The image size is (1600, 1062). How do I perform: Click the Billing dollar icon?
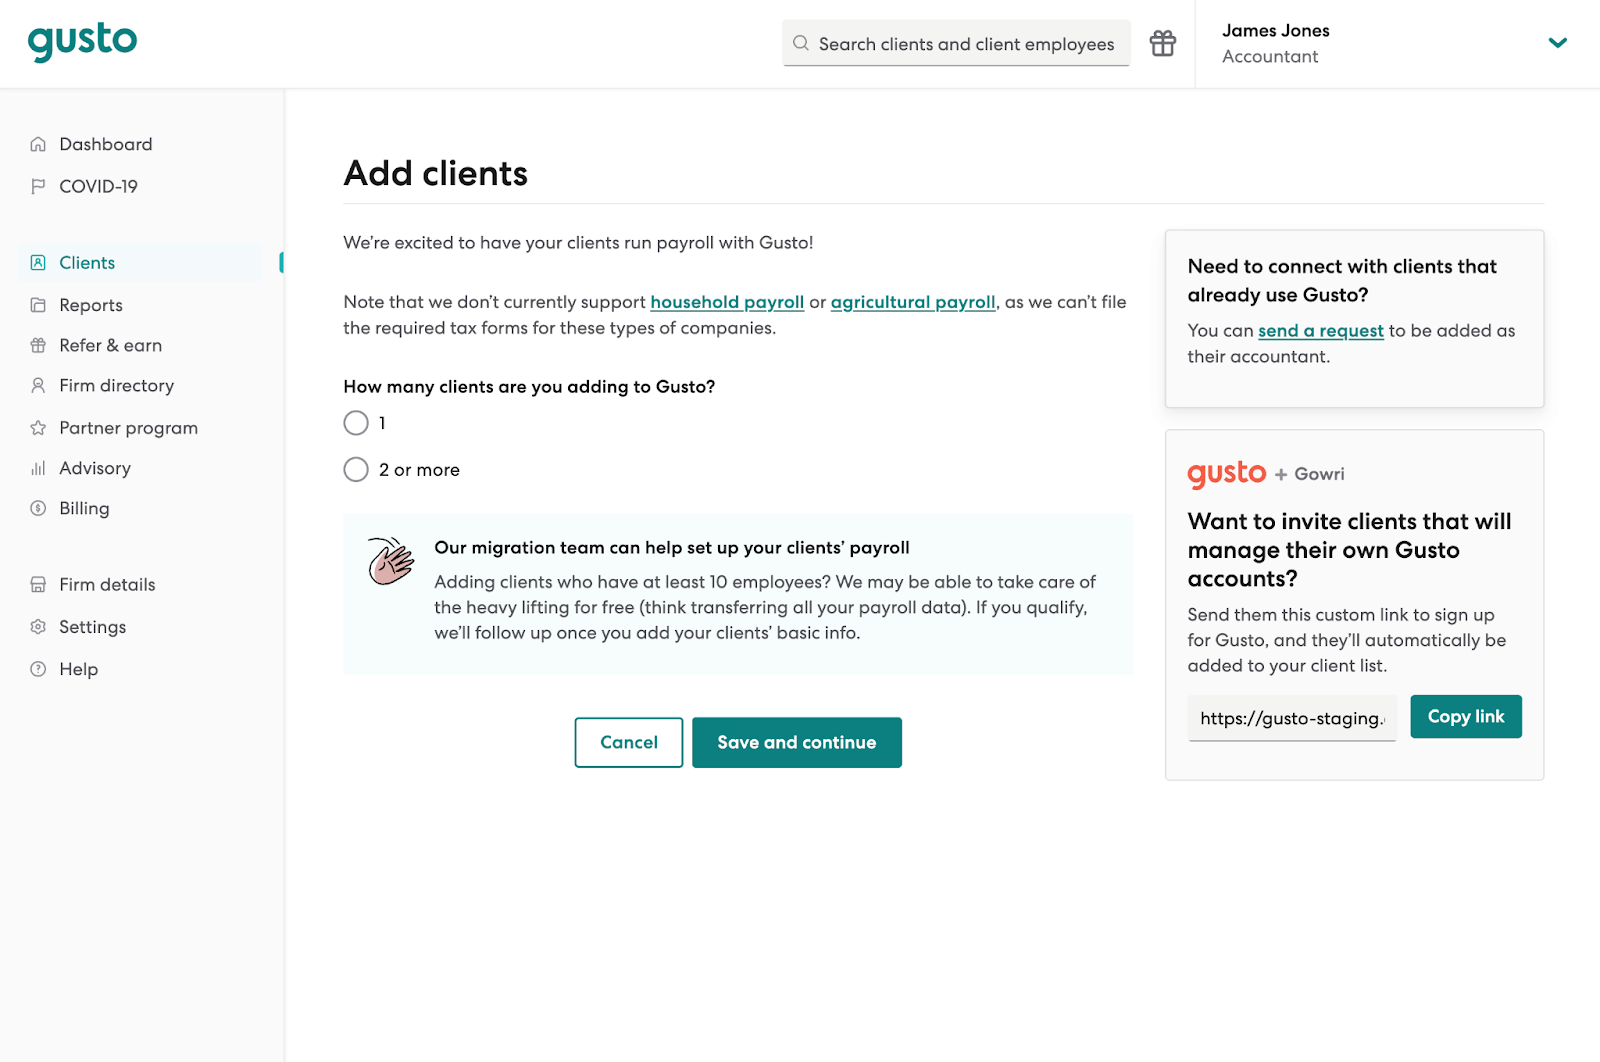[x=38, y=508]
